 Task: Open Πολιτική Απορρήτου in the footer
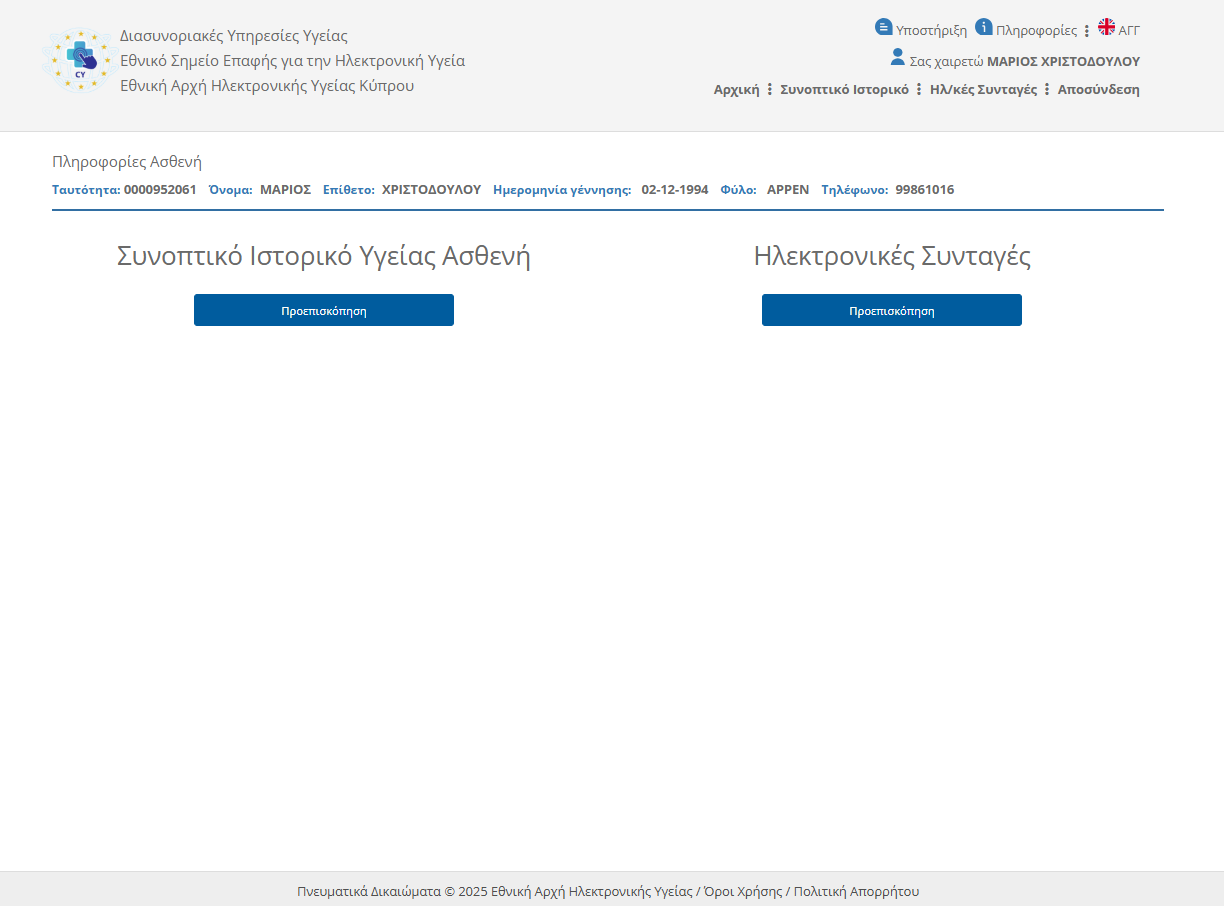point(856,892)
